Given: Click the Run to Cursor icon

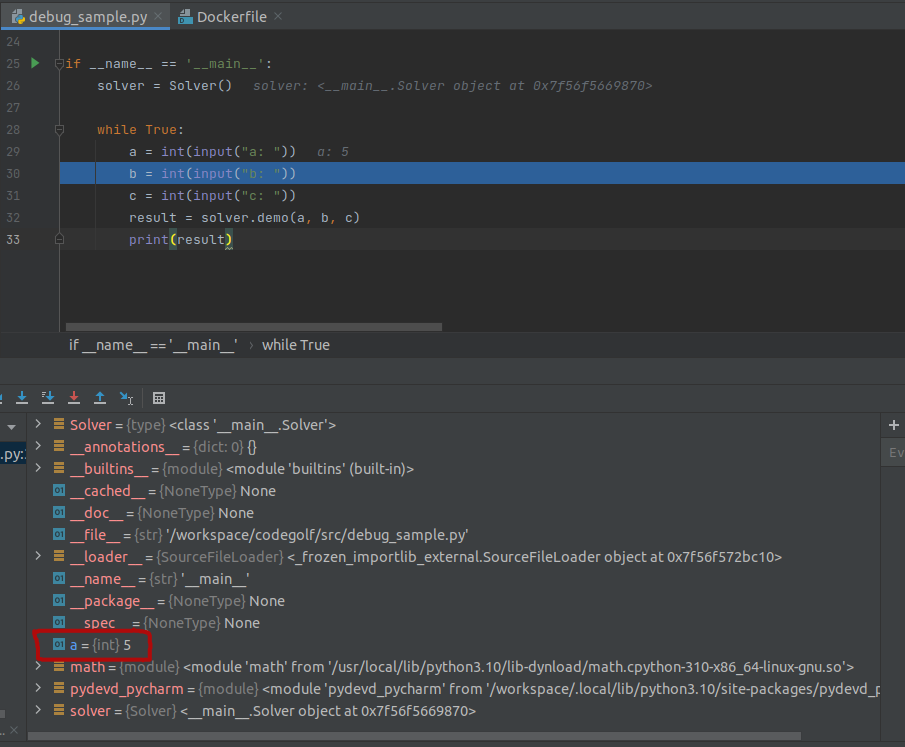Looking at the screenshot, I should 126,397.
